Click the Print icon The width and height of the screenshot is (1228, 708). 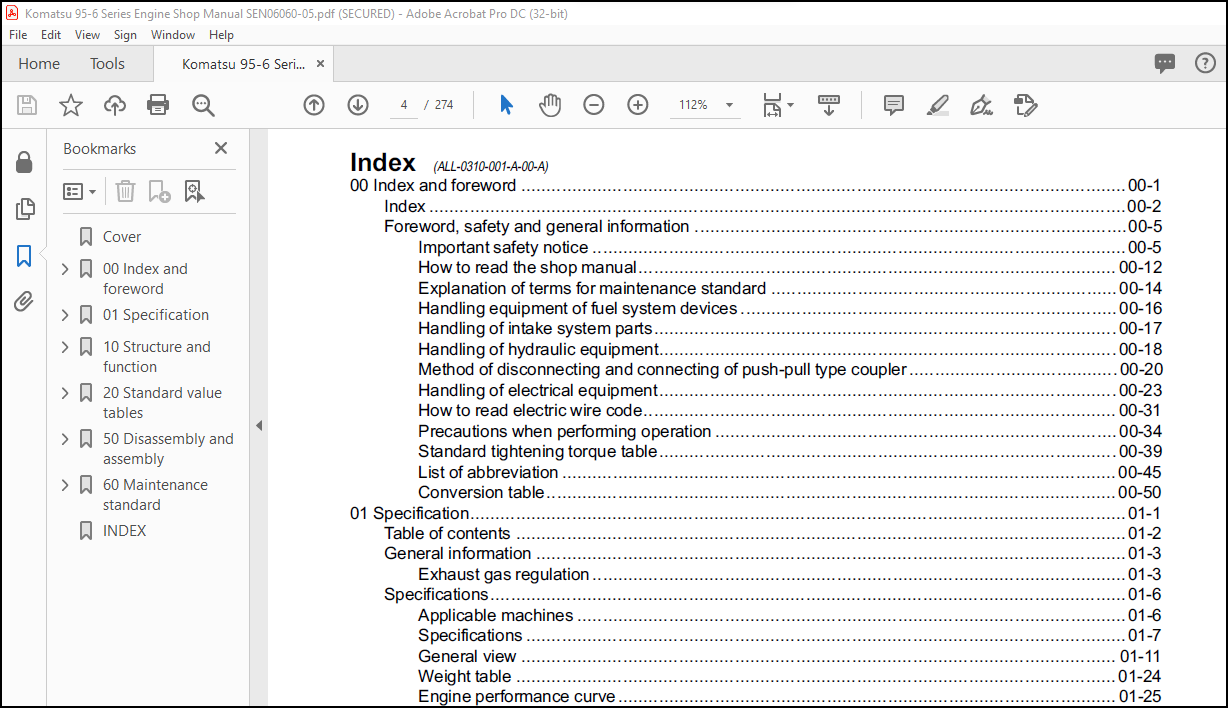[x=158, y=105]
